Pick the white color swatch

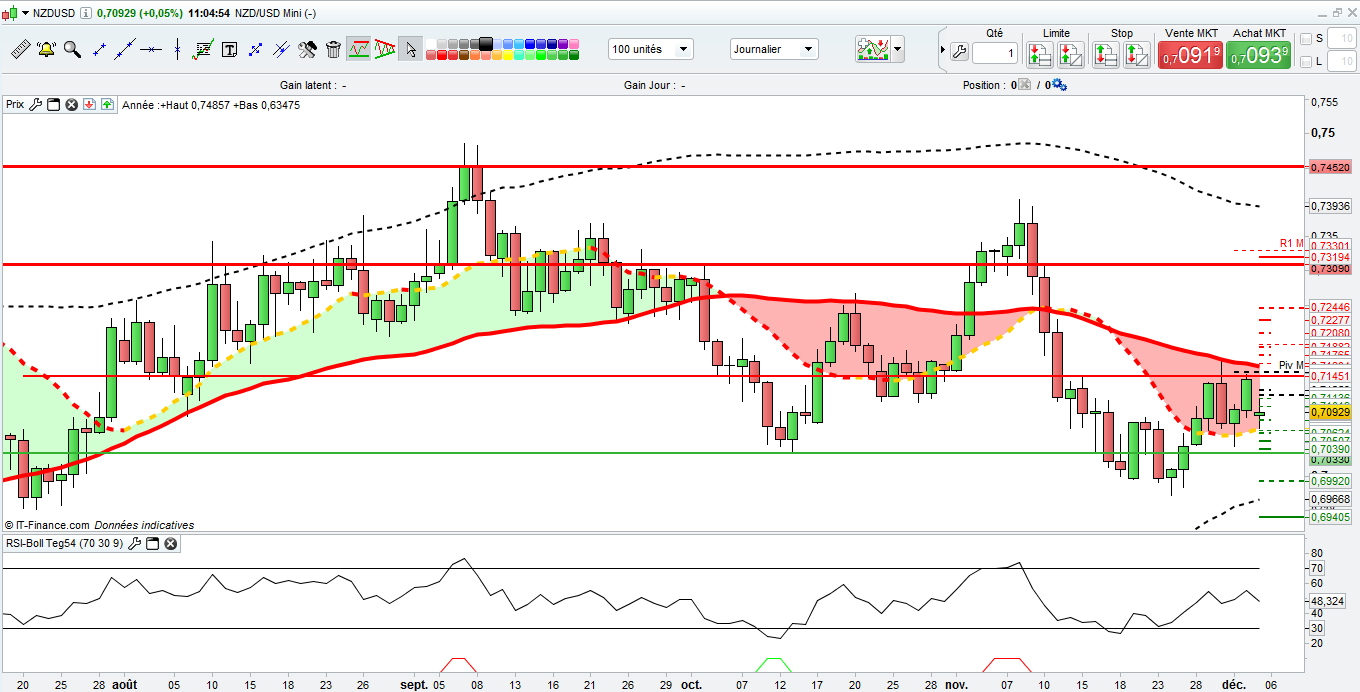click(431, 43)
